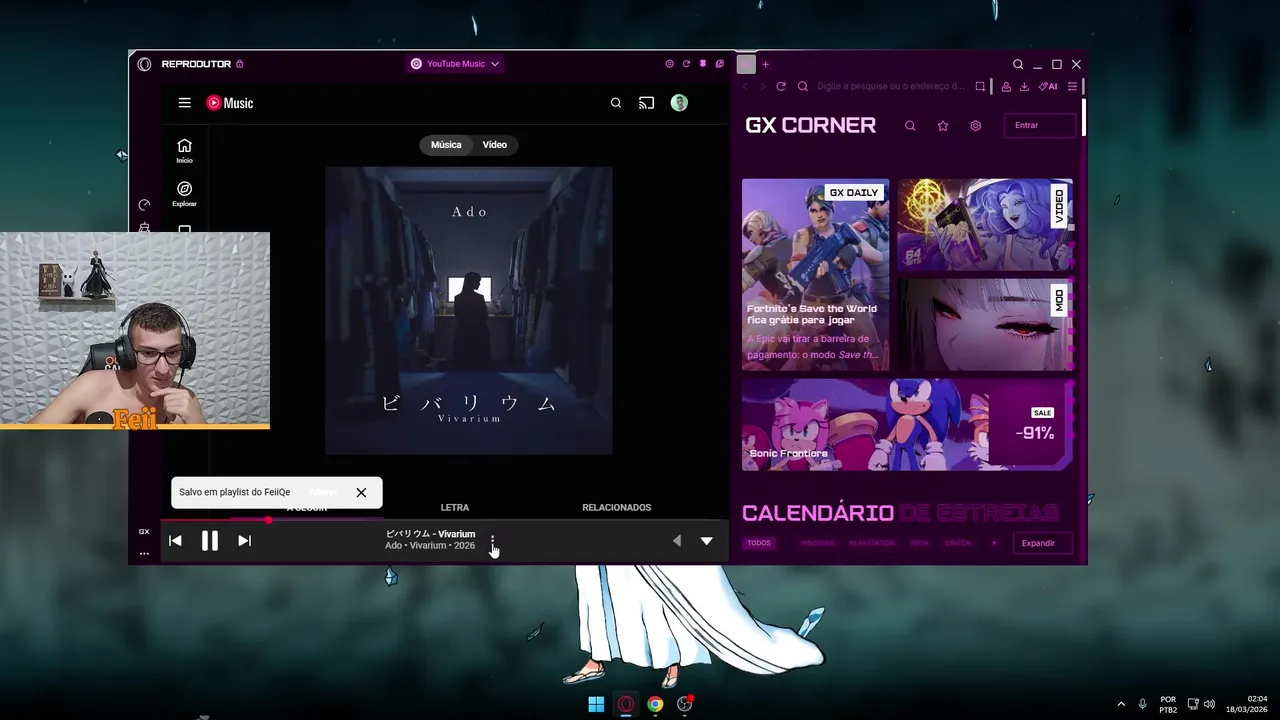This screenshot has width=1280, height=720.
Task: Open Explorar in the sidebar
Action: [x=184, y=194]
